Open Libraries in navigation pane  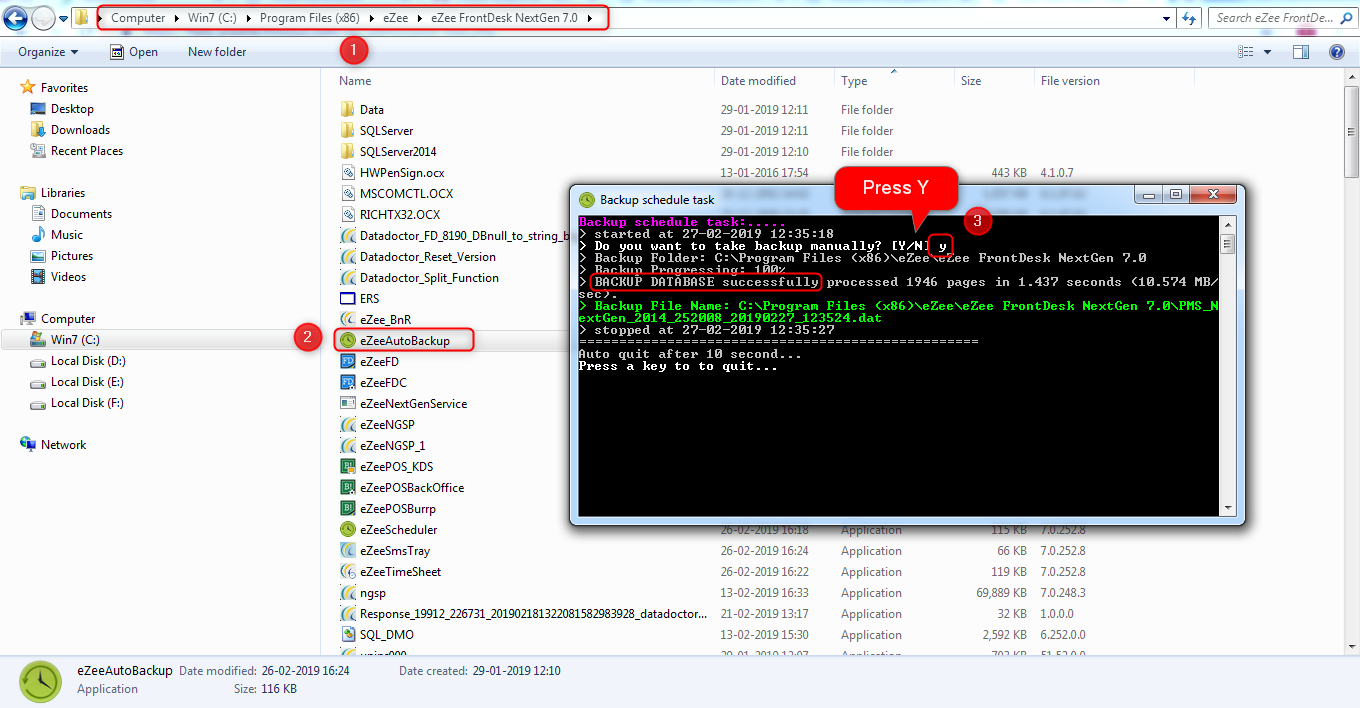[63, 193]
